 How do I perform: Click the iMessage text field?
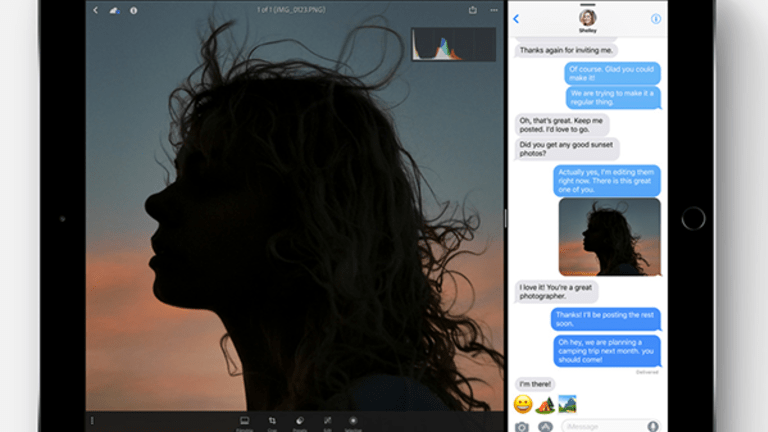610,427
